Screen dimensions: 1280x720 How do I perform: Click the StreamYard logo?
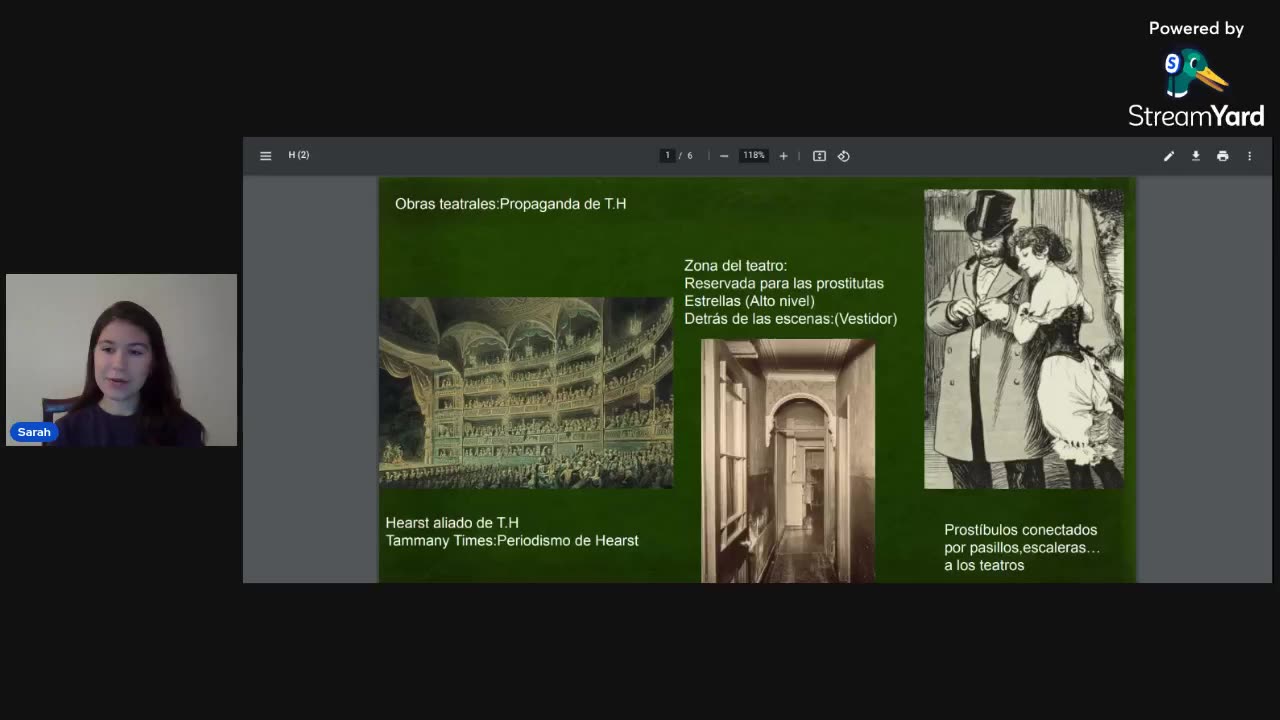[x=1196, y=88]
